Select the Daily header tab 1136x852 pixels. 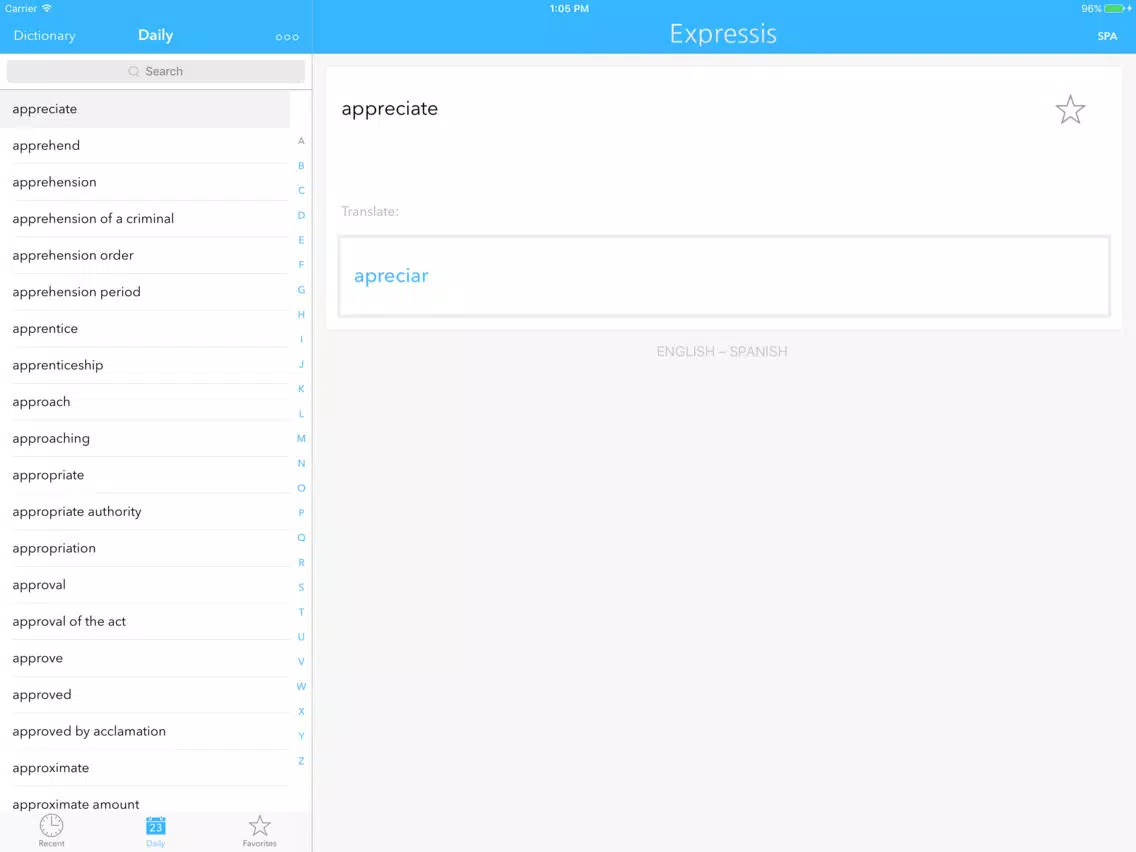[156, 35]
